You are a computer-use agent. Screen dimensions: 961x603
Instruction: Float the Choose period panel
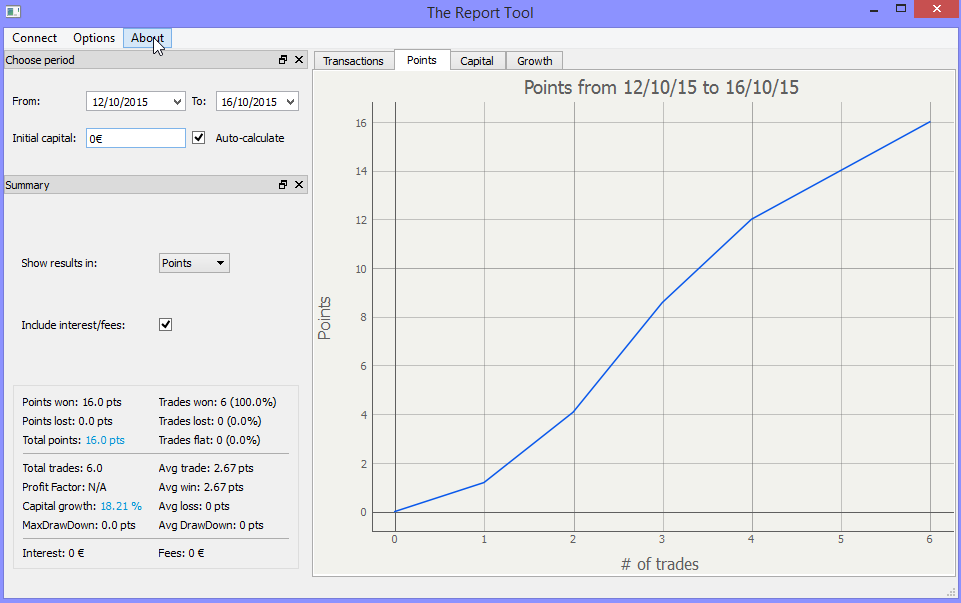[x=283, y=59]
